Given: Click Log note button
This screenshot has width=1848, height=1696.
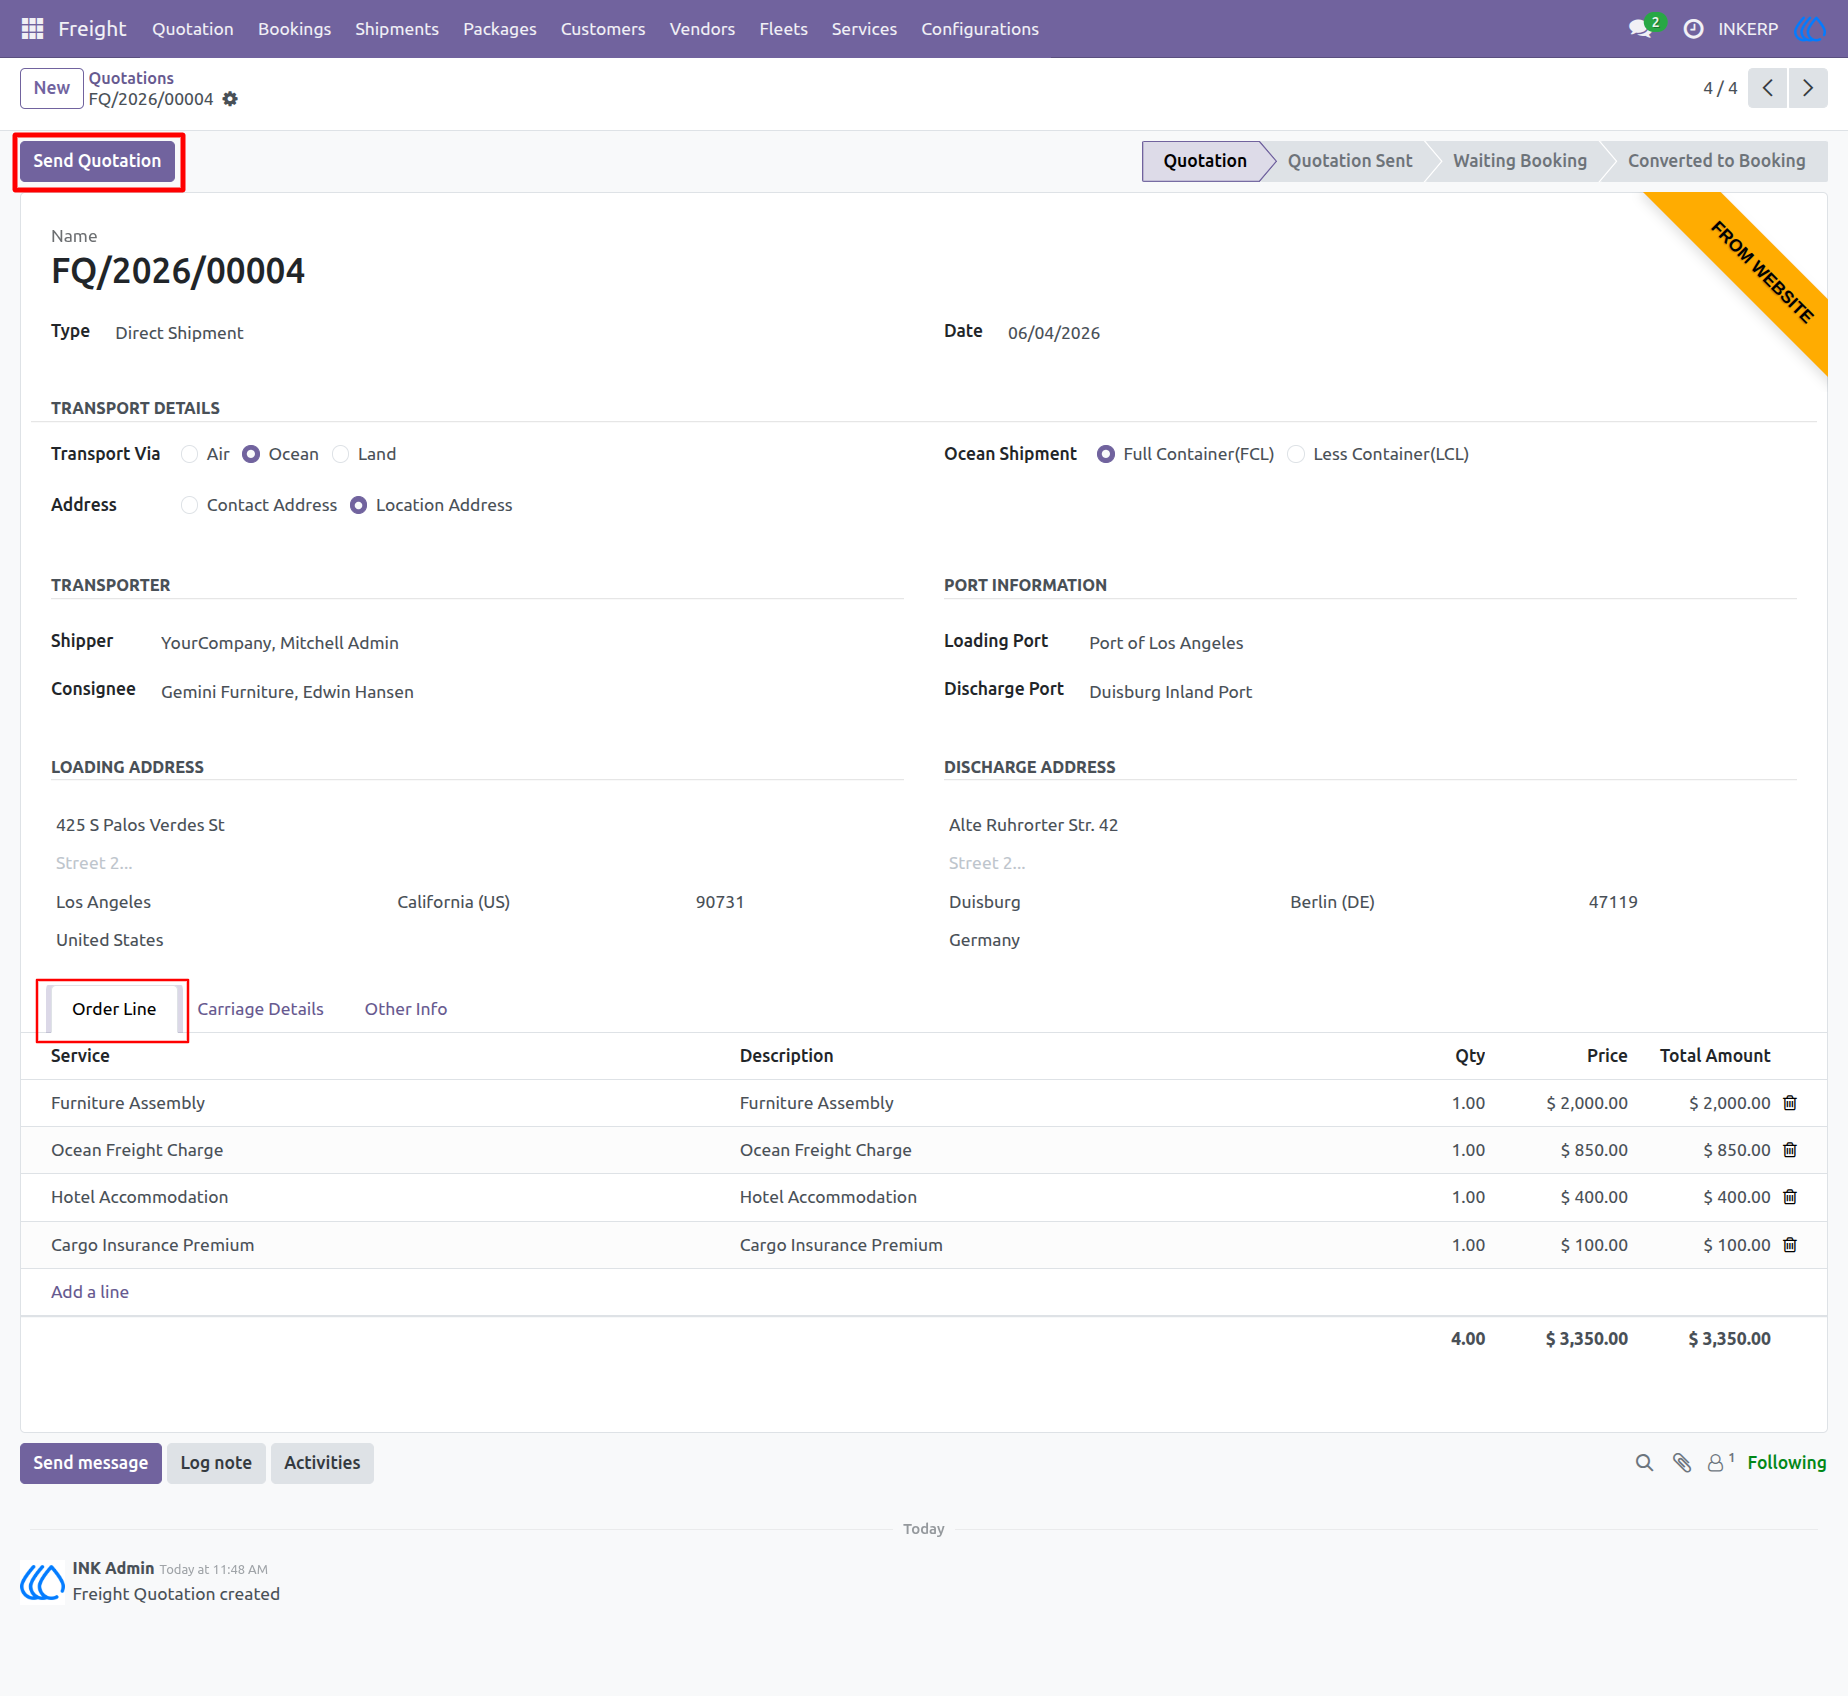Looking at the screenshot, I should [216, 1463].
